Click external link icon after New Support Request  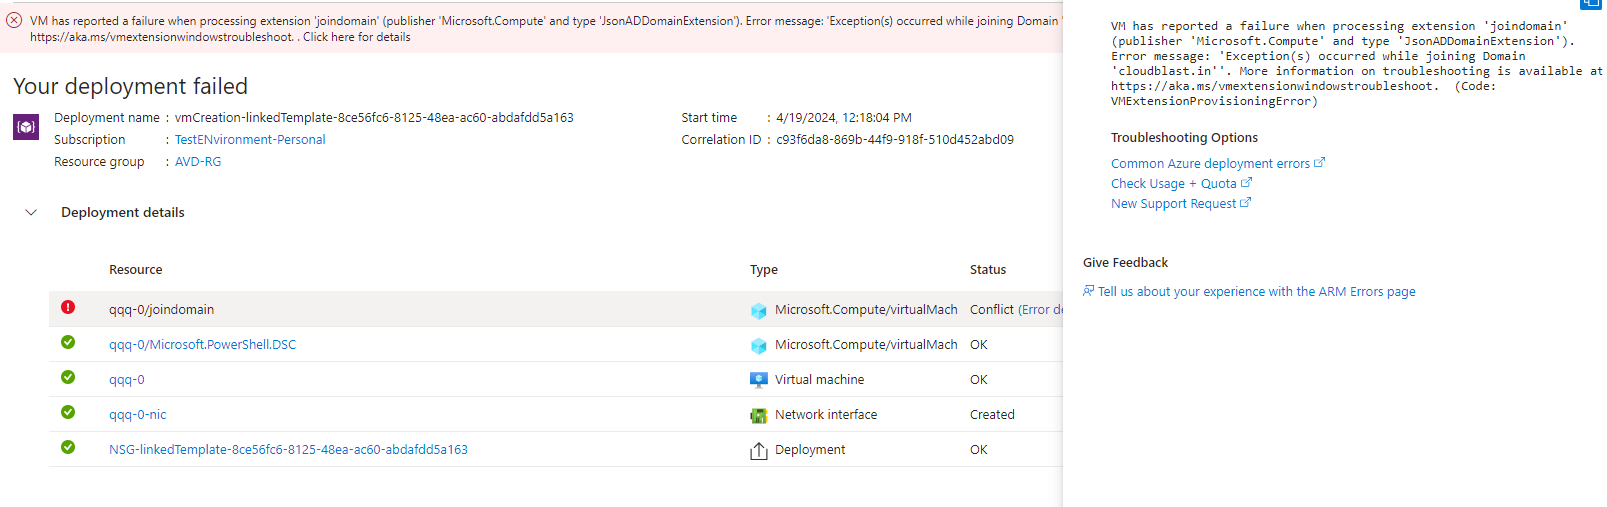(1245, 202)
